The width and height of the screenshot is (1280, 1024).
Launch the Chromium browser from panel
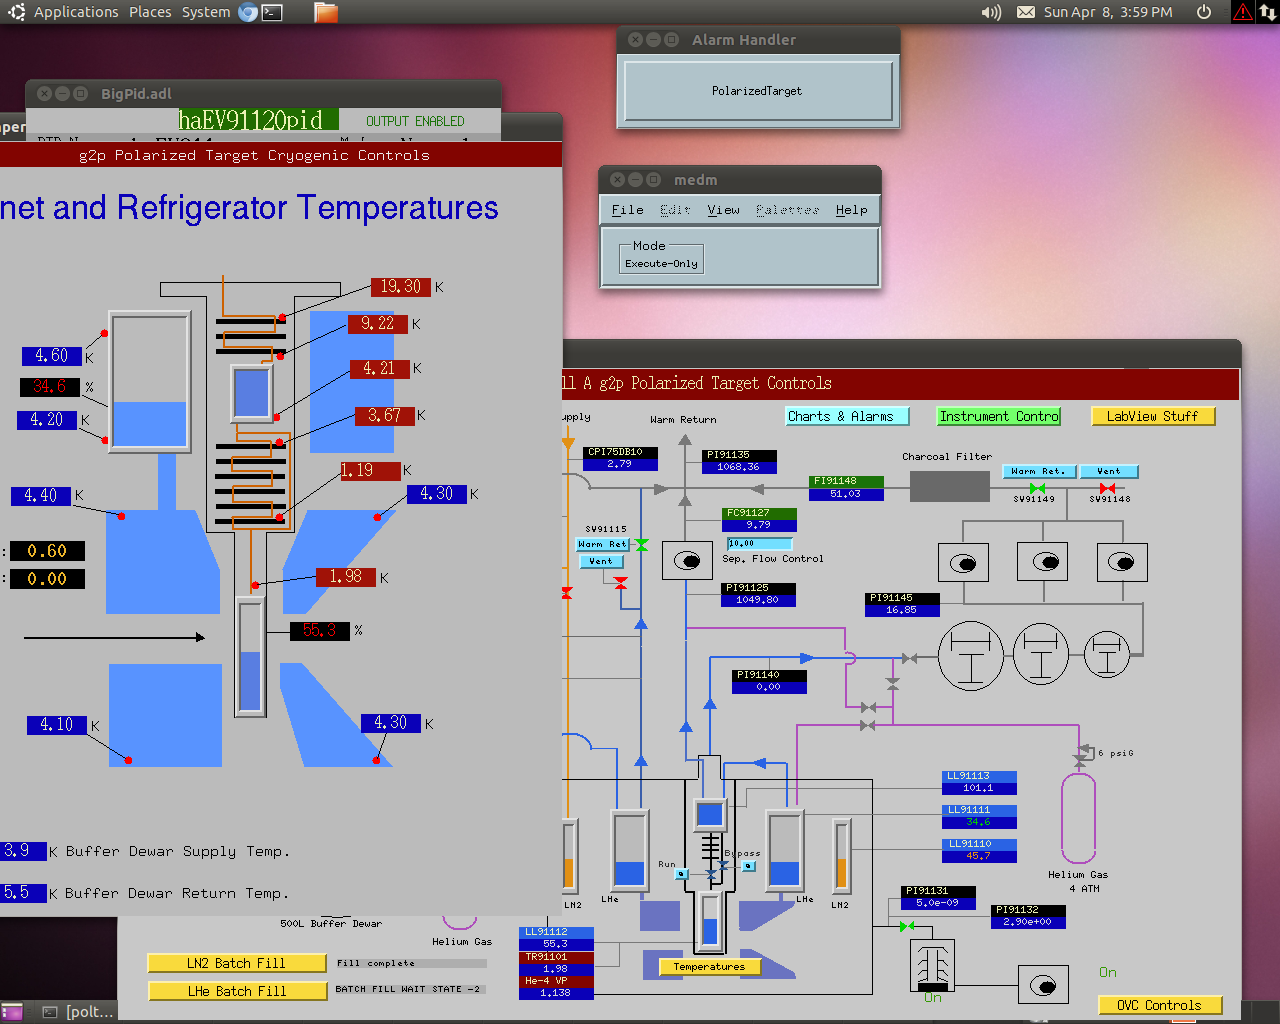click(x=248, y=12)
